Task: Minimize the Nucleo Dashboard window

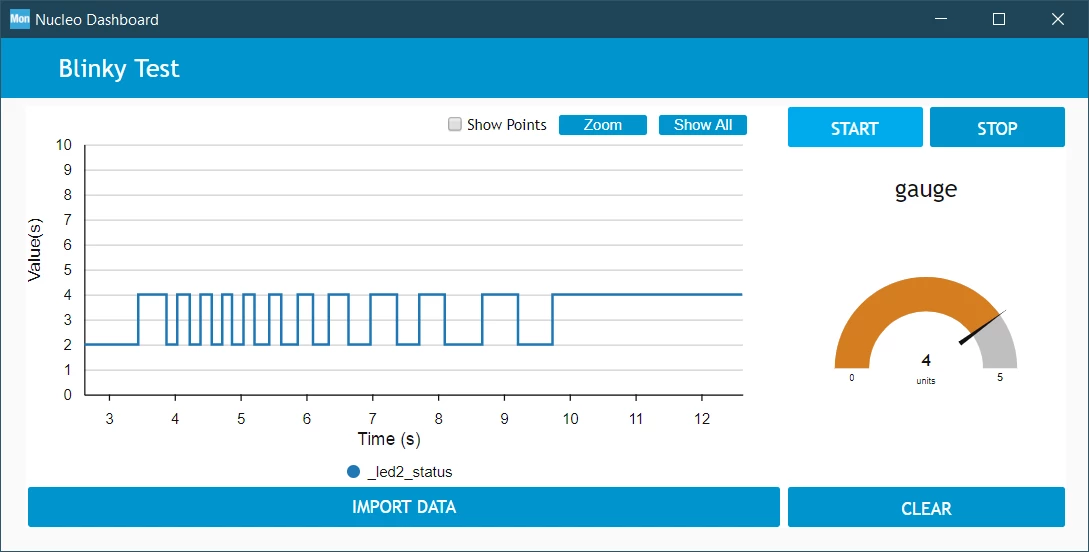Action: (940, 19)
